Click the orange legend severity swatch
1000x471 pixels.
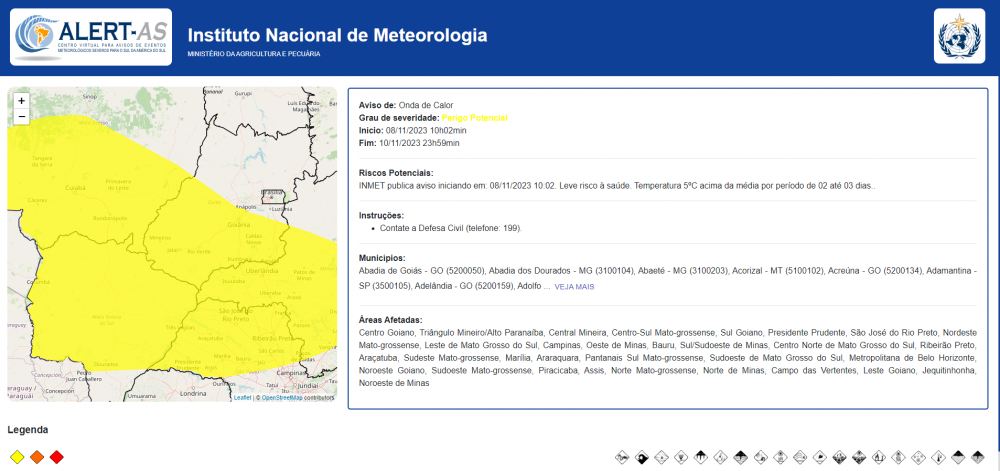[x=37, y=457]
